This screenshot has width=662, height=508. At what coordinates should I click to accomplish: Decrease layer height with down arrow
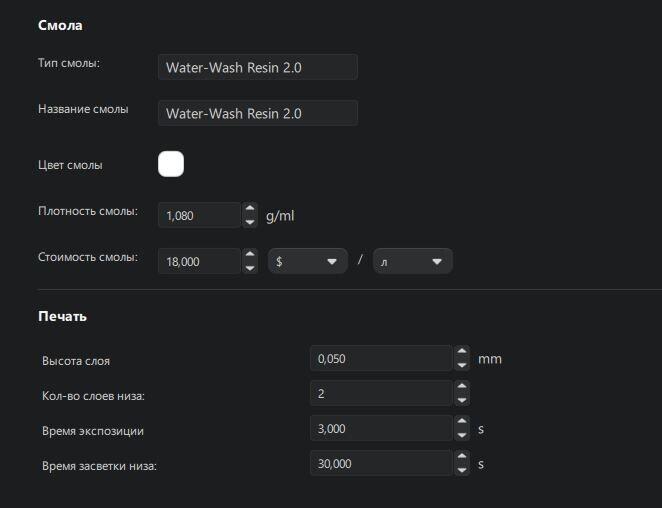[461, 364]
